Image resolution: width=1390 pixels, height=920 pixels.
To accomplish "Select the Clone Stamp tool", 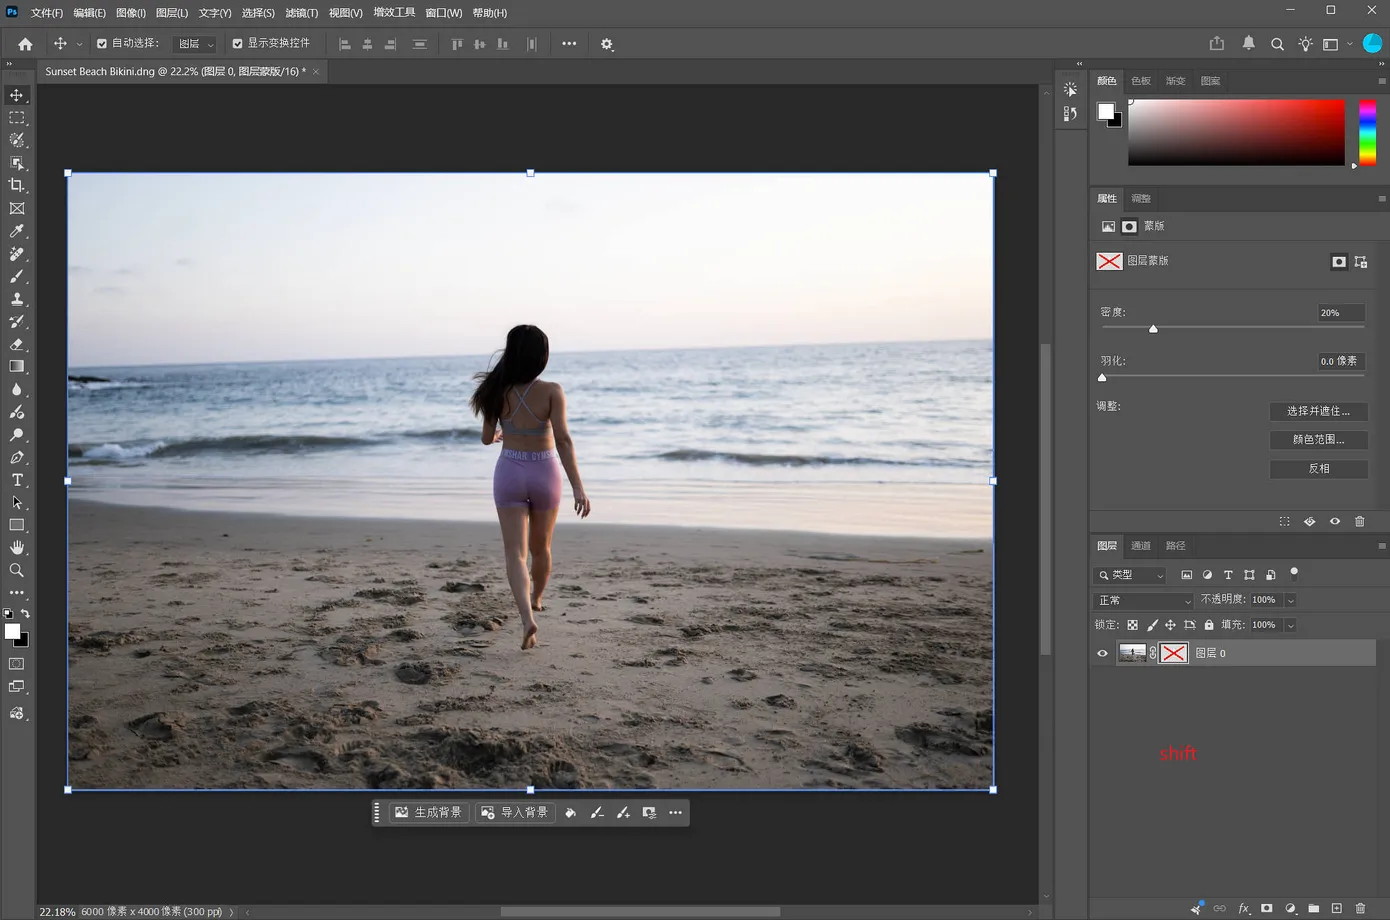I will click(17, 299).
